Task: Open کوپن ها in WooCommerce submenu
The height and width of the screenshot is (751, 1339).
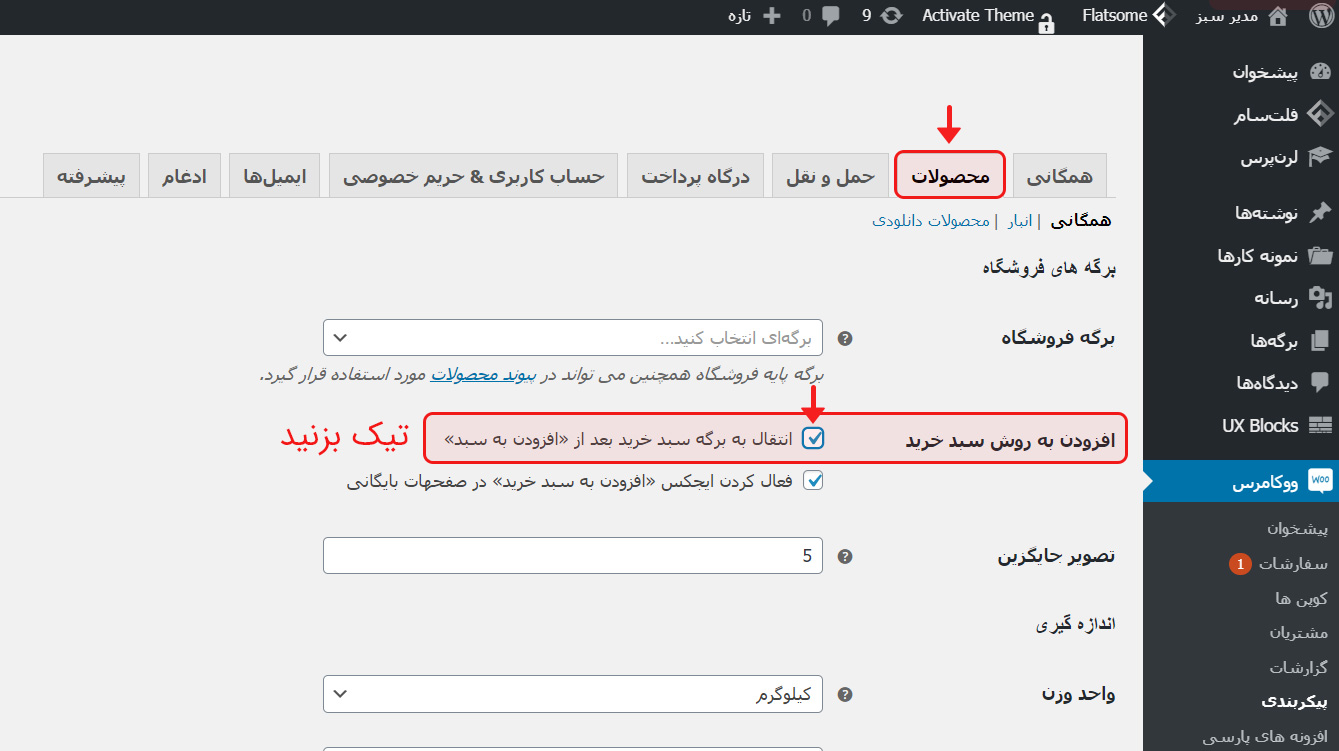Action: (x=1302, y=598)
